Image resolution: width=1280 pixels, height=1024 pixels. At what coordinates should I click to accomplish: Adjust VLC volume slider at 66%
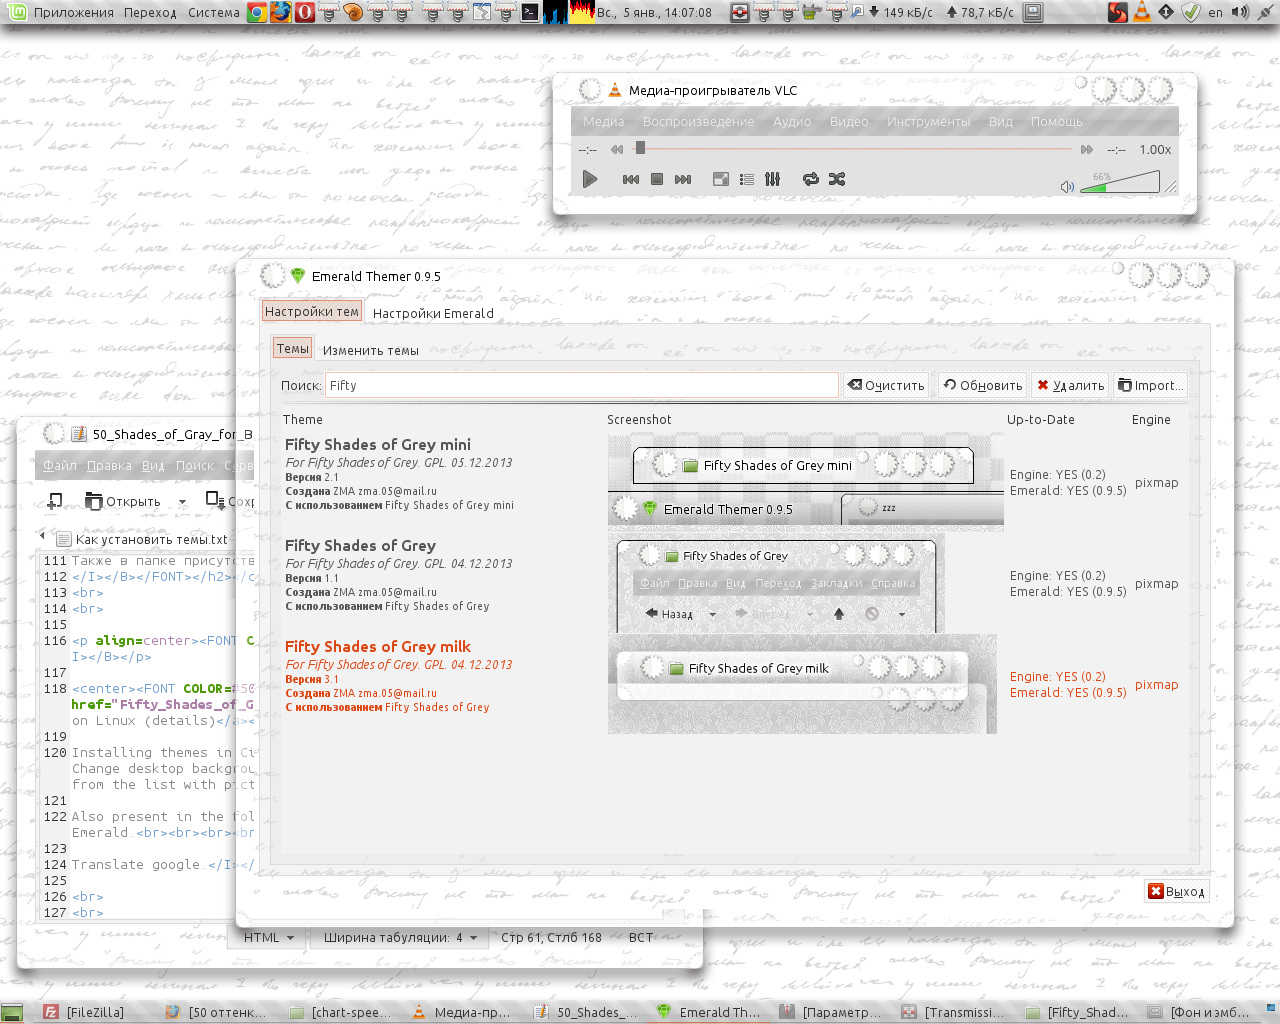(x=1120, y=182)
